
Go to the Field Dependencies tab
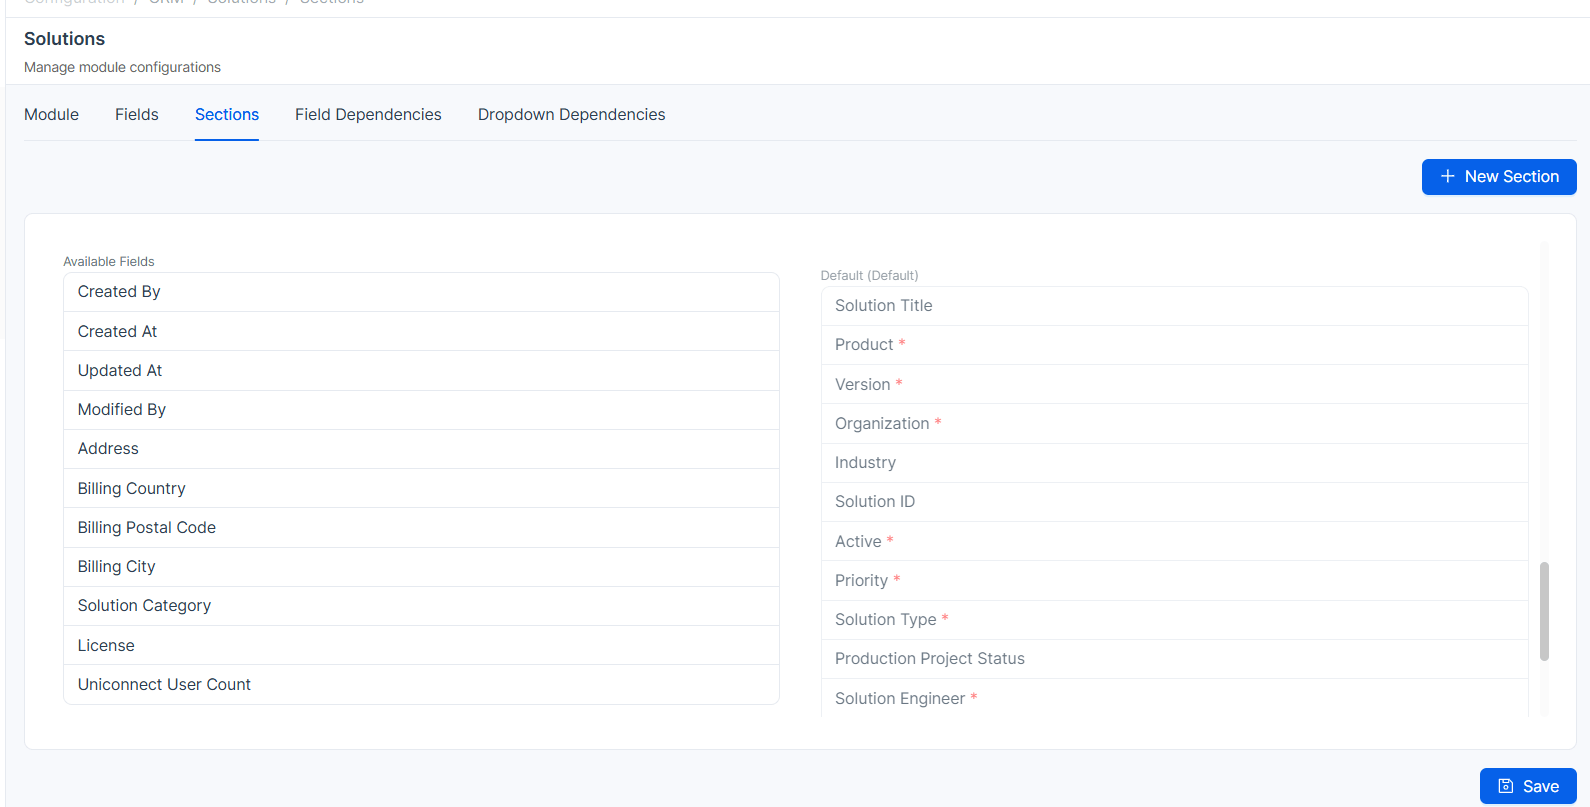point(368,115)
